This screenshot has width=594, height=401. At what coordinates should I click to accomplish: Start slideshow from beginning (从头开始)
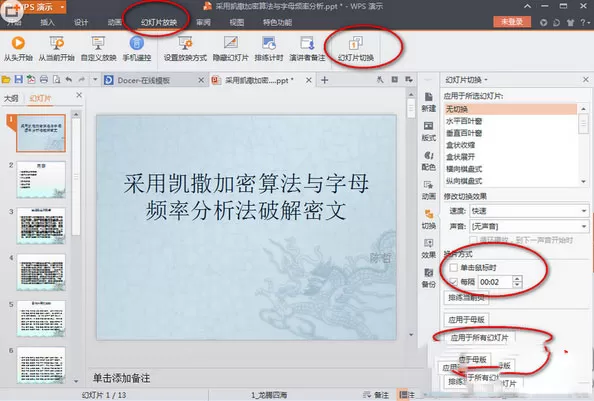[x=18, y=48]
